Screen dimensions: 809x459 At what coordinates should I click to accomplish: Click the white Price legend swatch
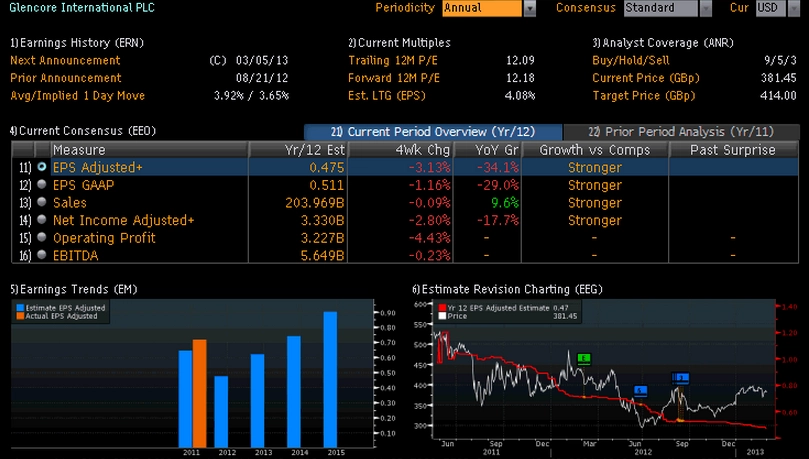442,316
